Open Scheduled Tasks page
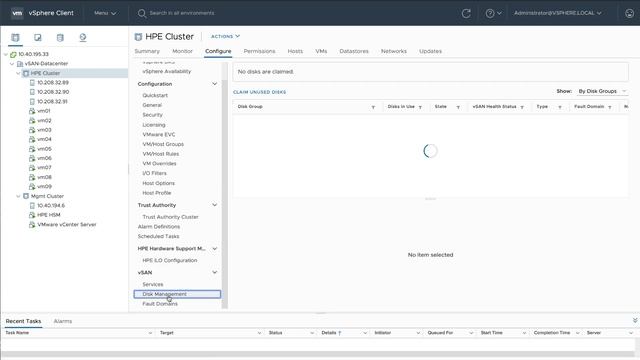The image size is (640, 360). point(158,236)
